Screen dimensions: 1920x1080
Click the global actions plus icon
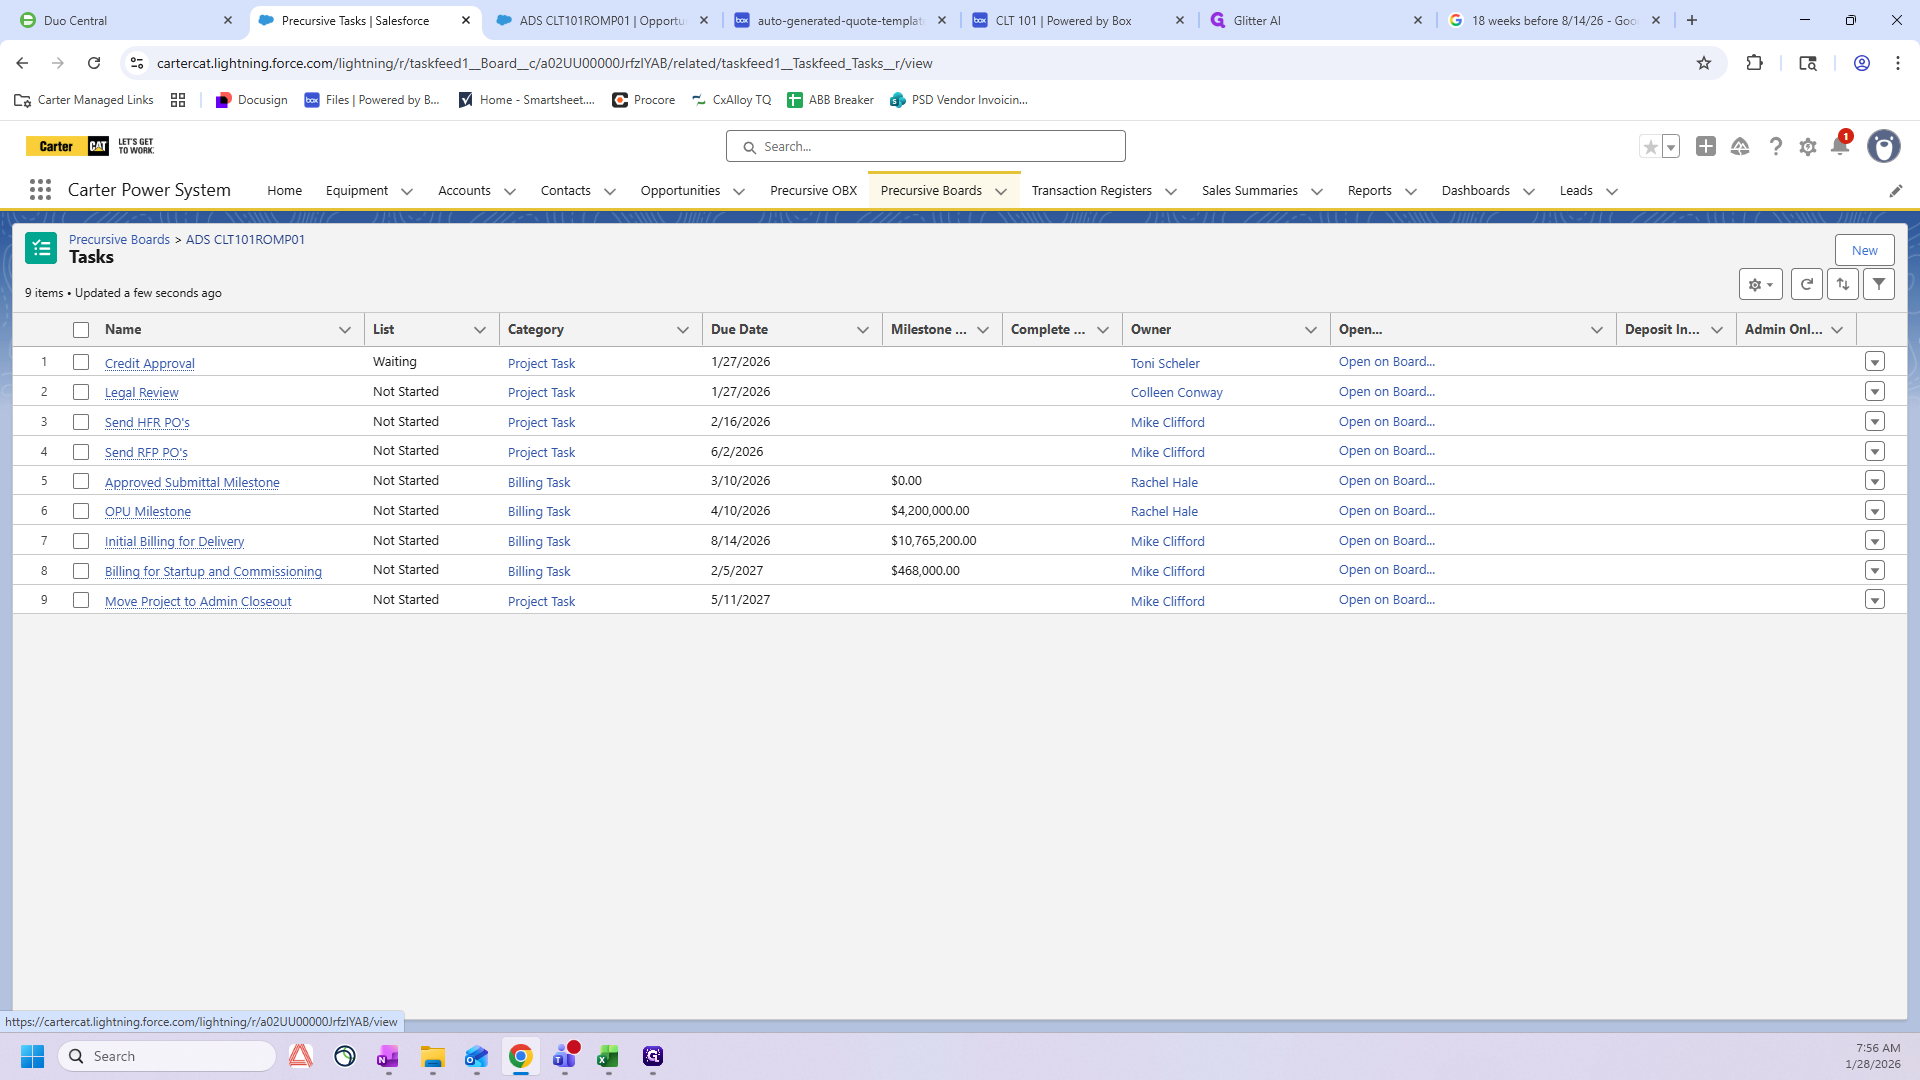click(1706, 146)
